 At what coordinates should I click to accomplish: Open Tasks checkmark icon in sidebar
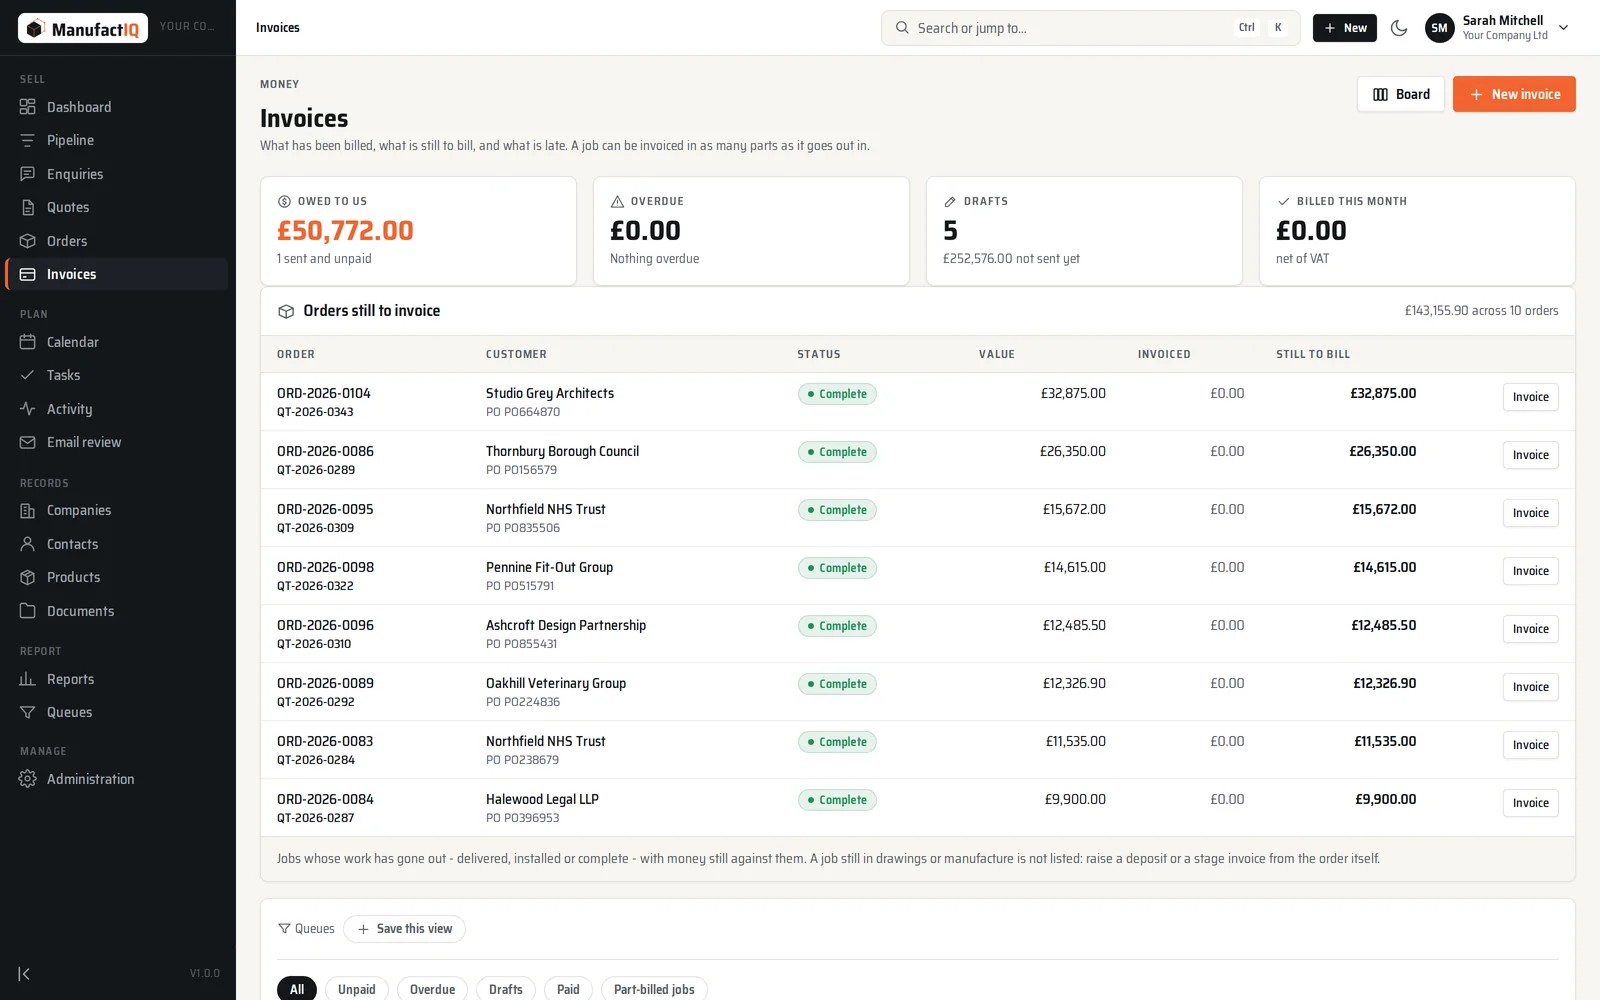point(27,375)
